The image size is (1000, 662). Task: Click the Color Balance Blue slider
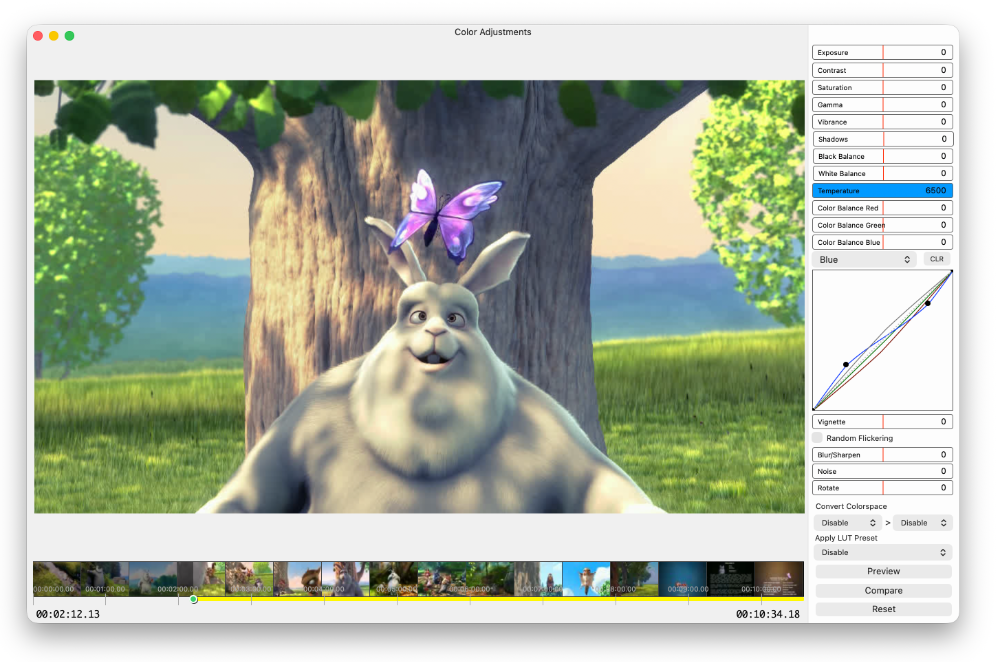click(882, 242)
